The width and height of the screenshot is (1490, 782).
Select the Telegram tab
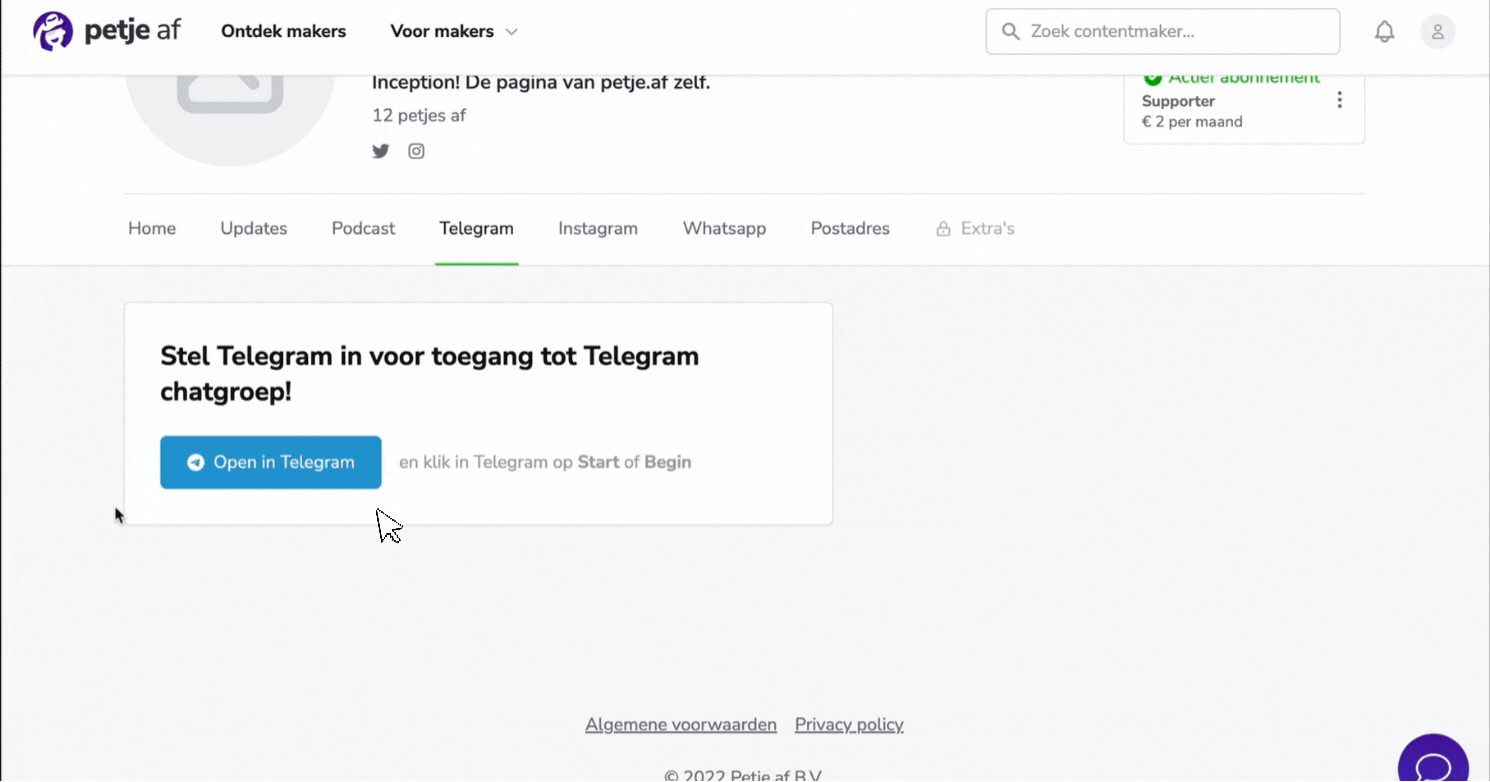(x=476, y=229)
